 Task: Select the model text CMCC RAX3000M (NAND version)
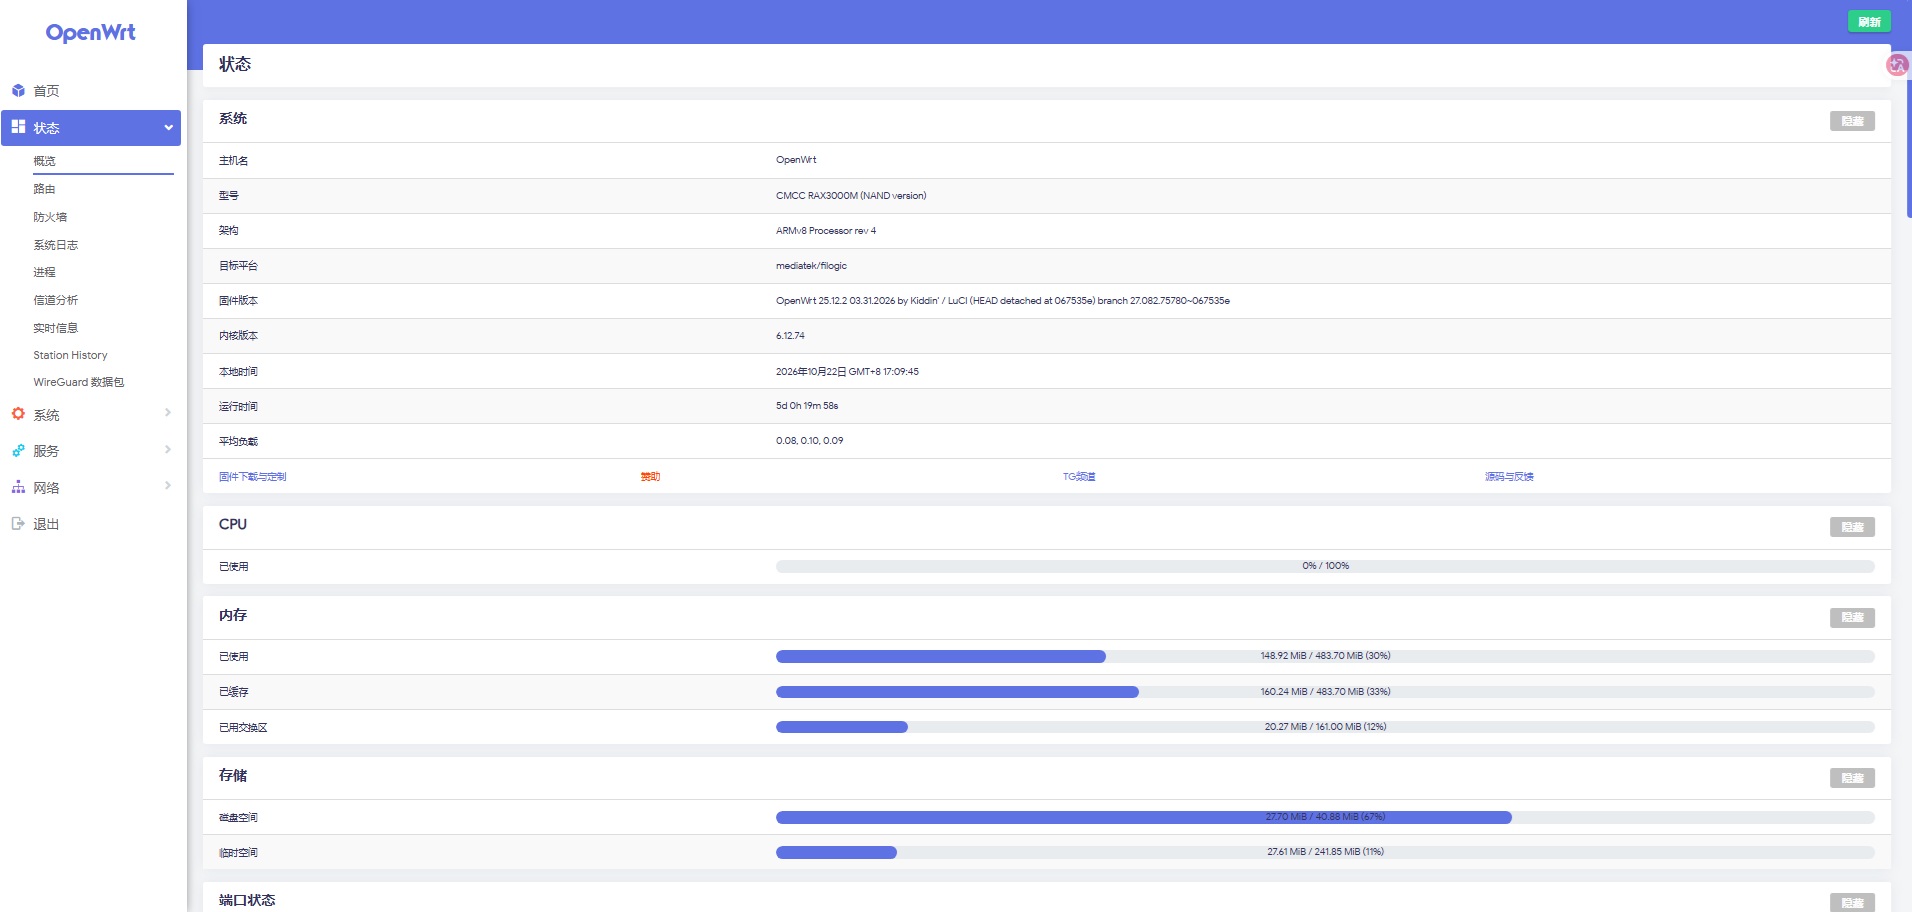pos(851,196)
